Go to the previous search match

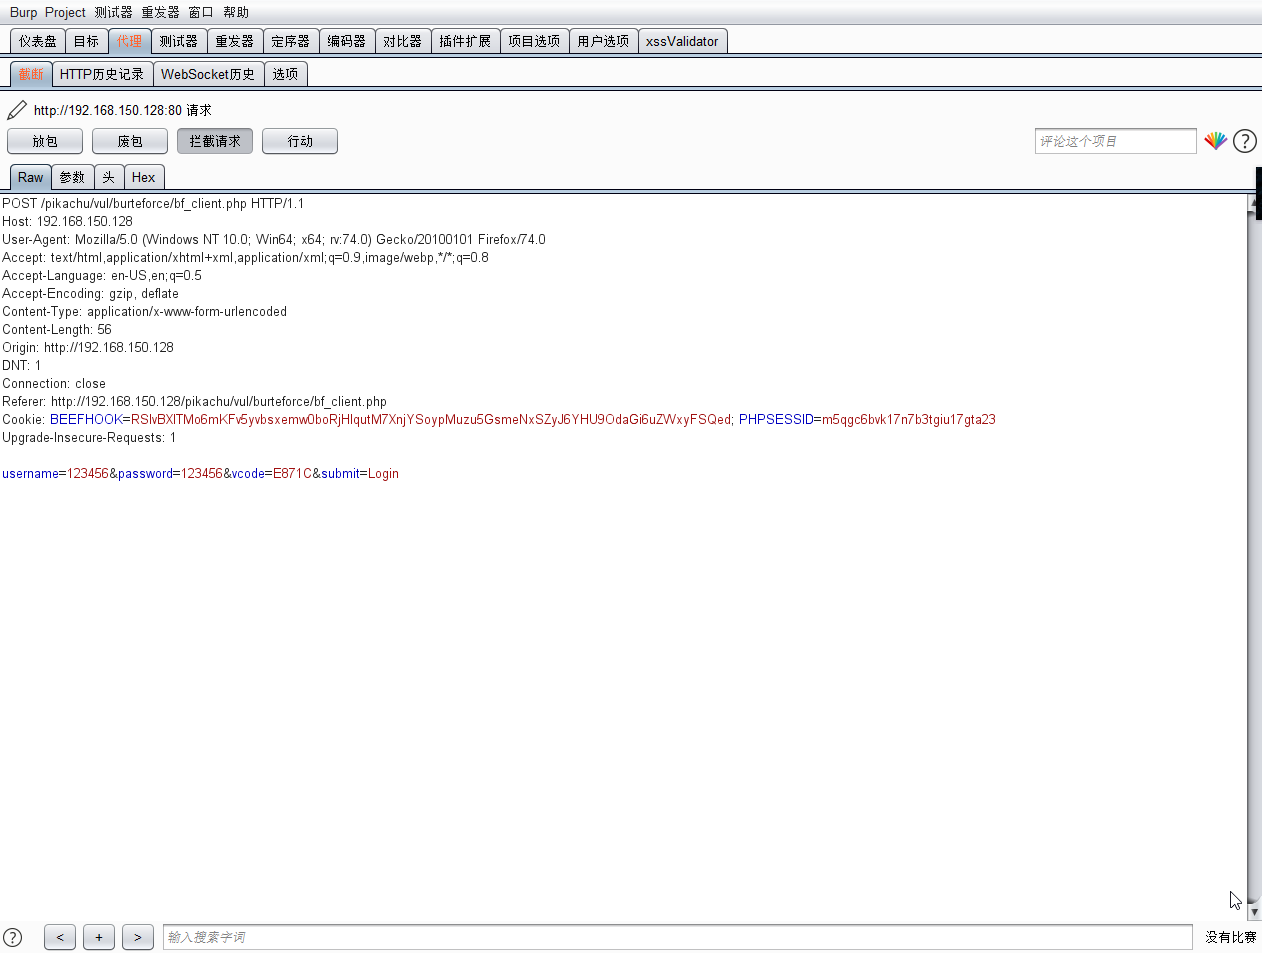(x=60, y=937)
